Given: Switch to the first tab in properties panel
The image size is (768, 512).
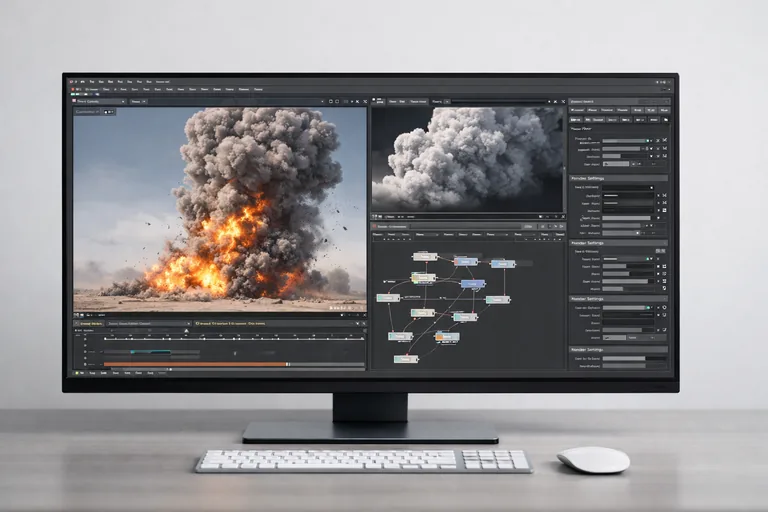Looking at the screenshot, I should click(581, 109).
